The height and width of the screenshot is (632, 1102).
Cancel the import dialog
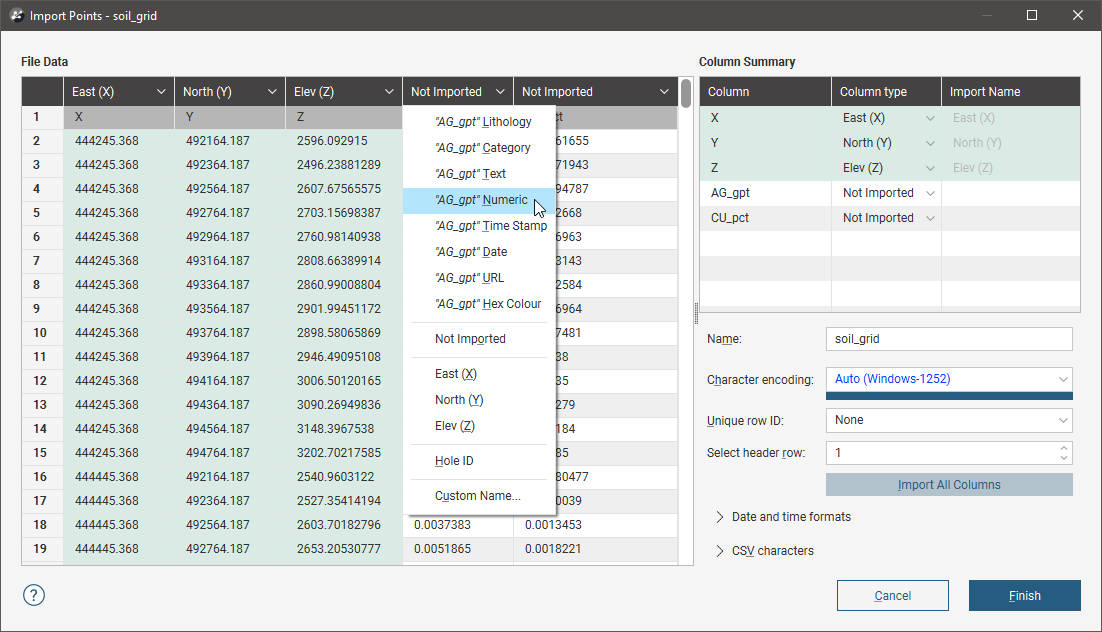point(892,596)
